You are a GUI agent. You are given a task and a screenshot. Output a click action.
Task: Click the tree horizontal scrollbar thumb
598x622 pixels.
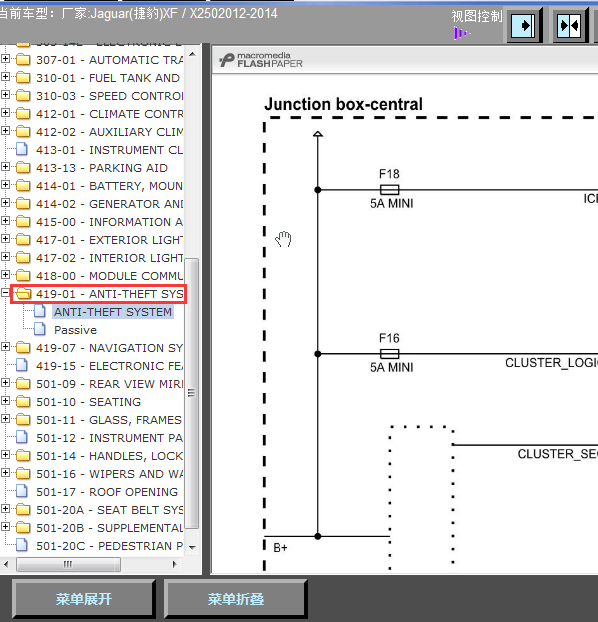[68, 564]
